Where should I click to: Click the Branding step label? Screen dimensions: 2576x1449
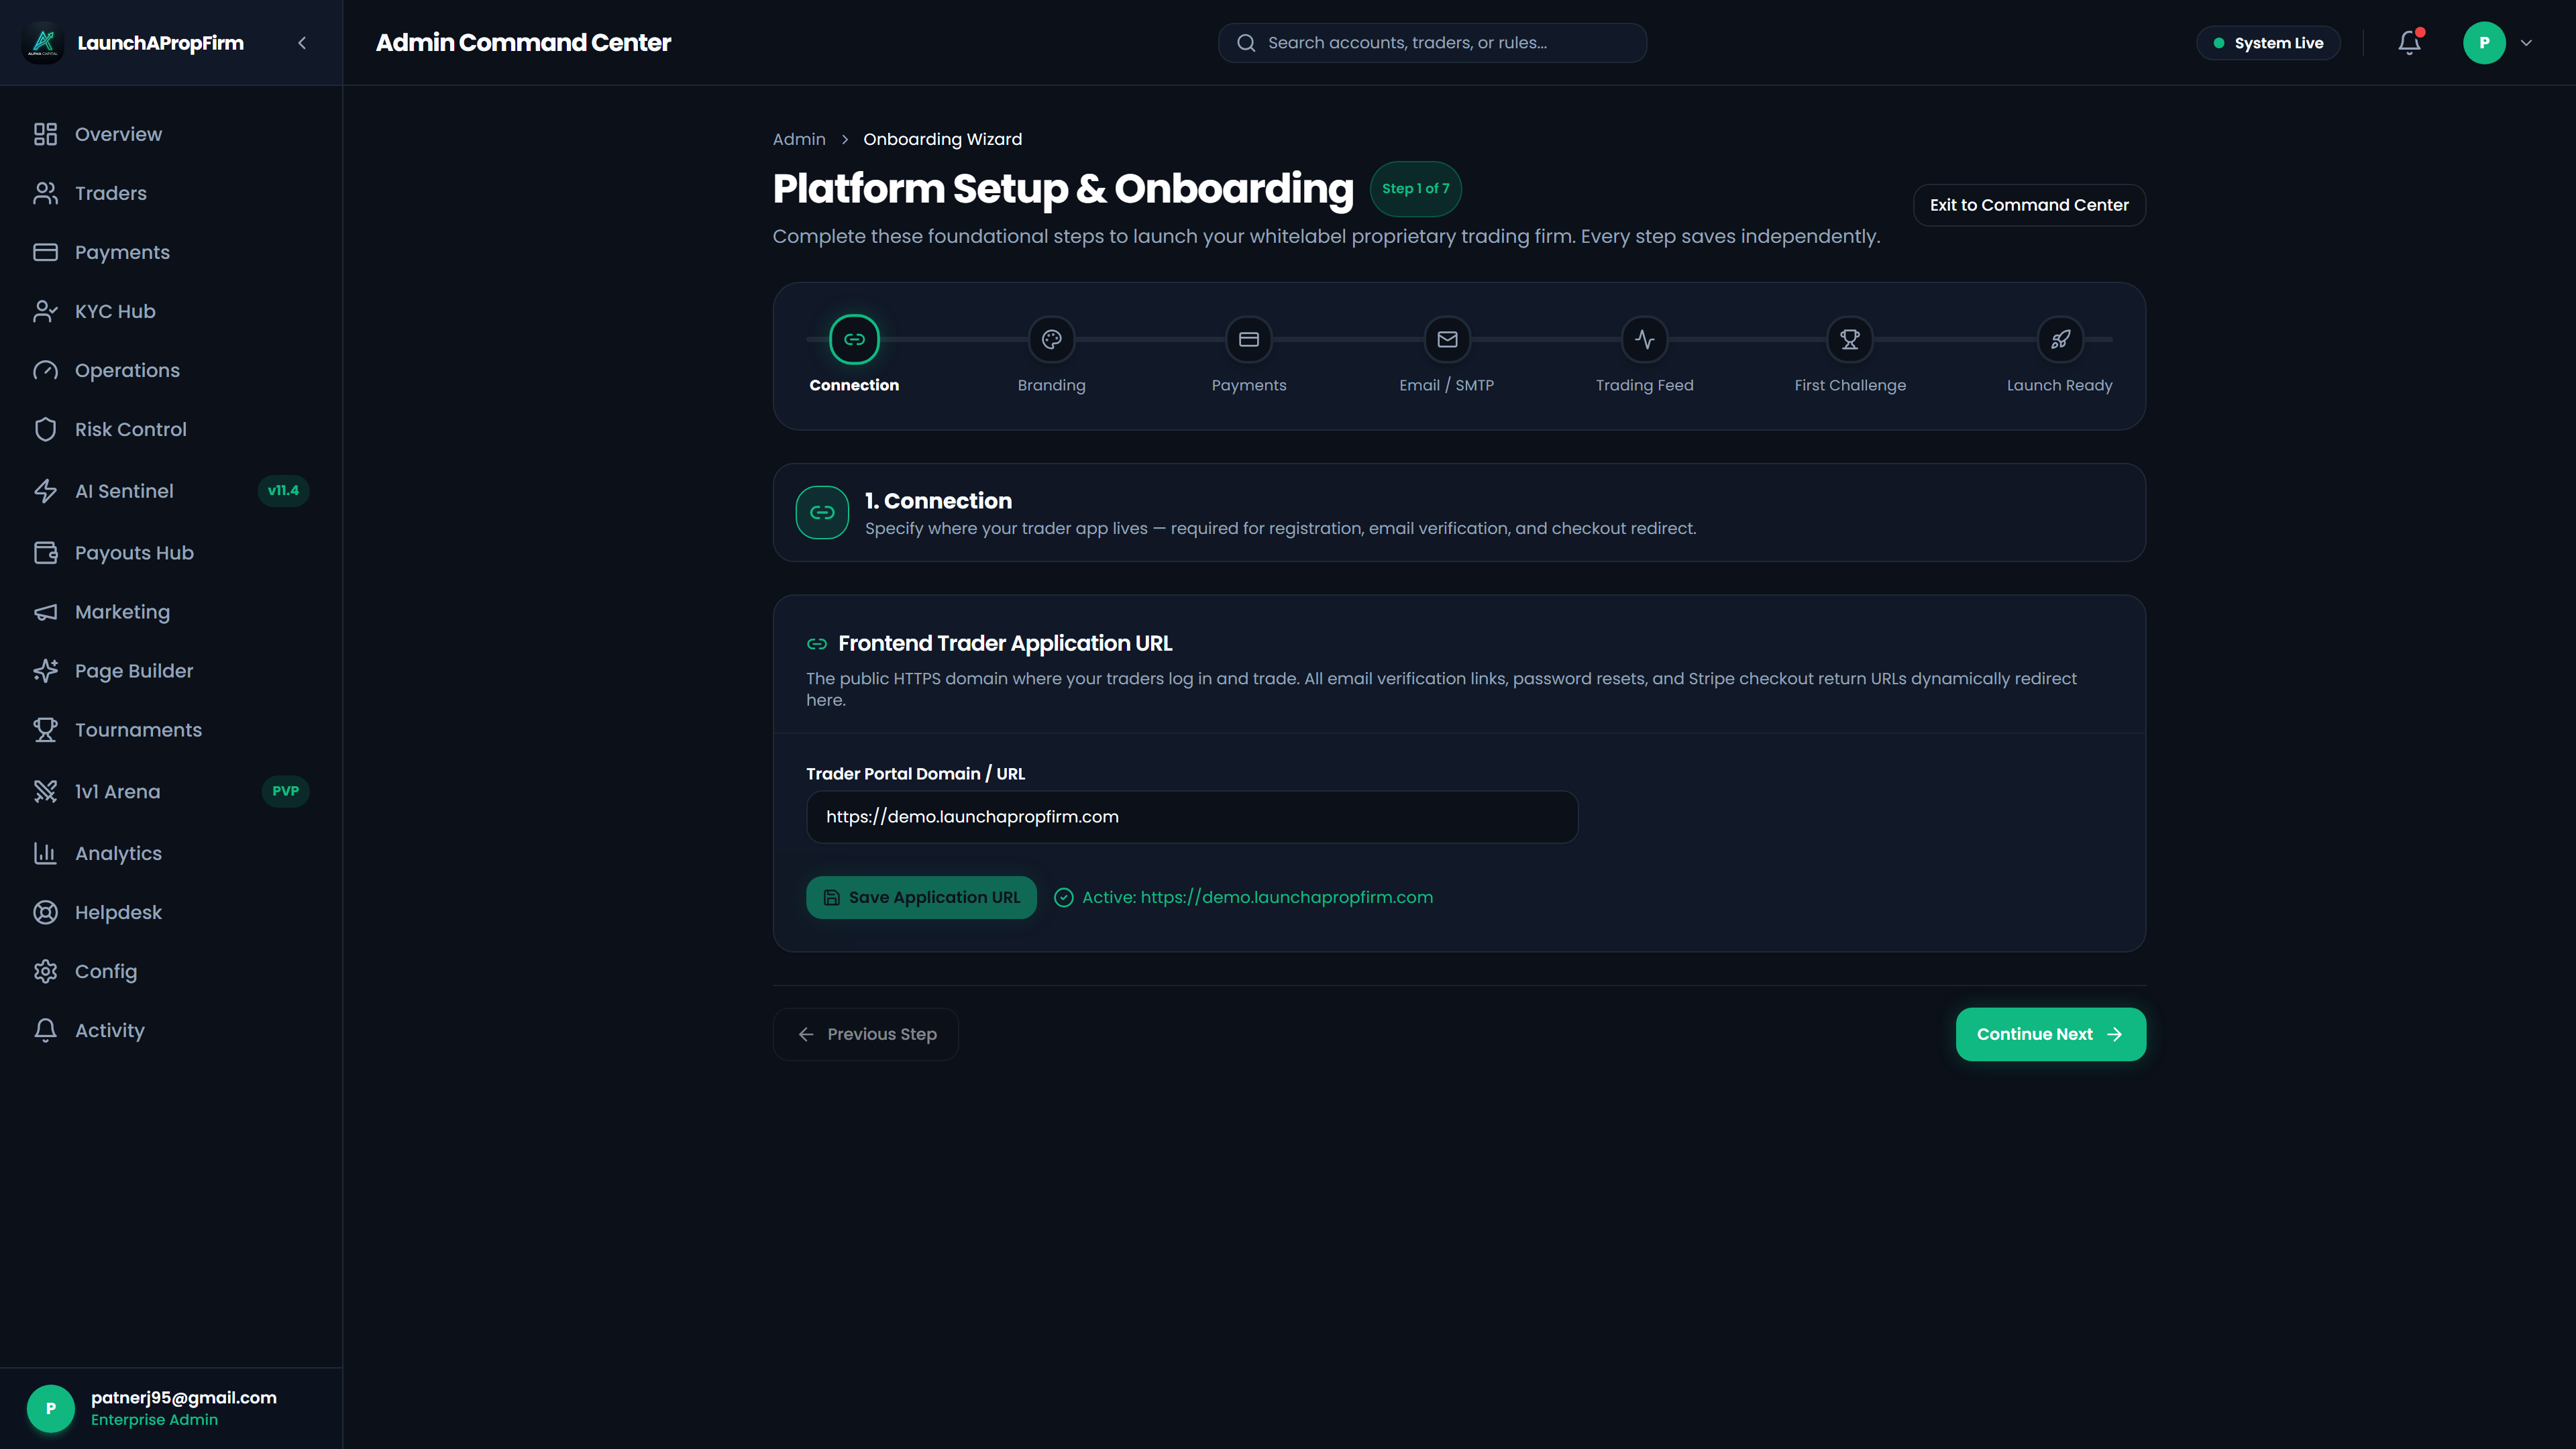(1052, 386)
